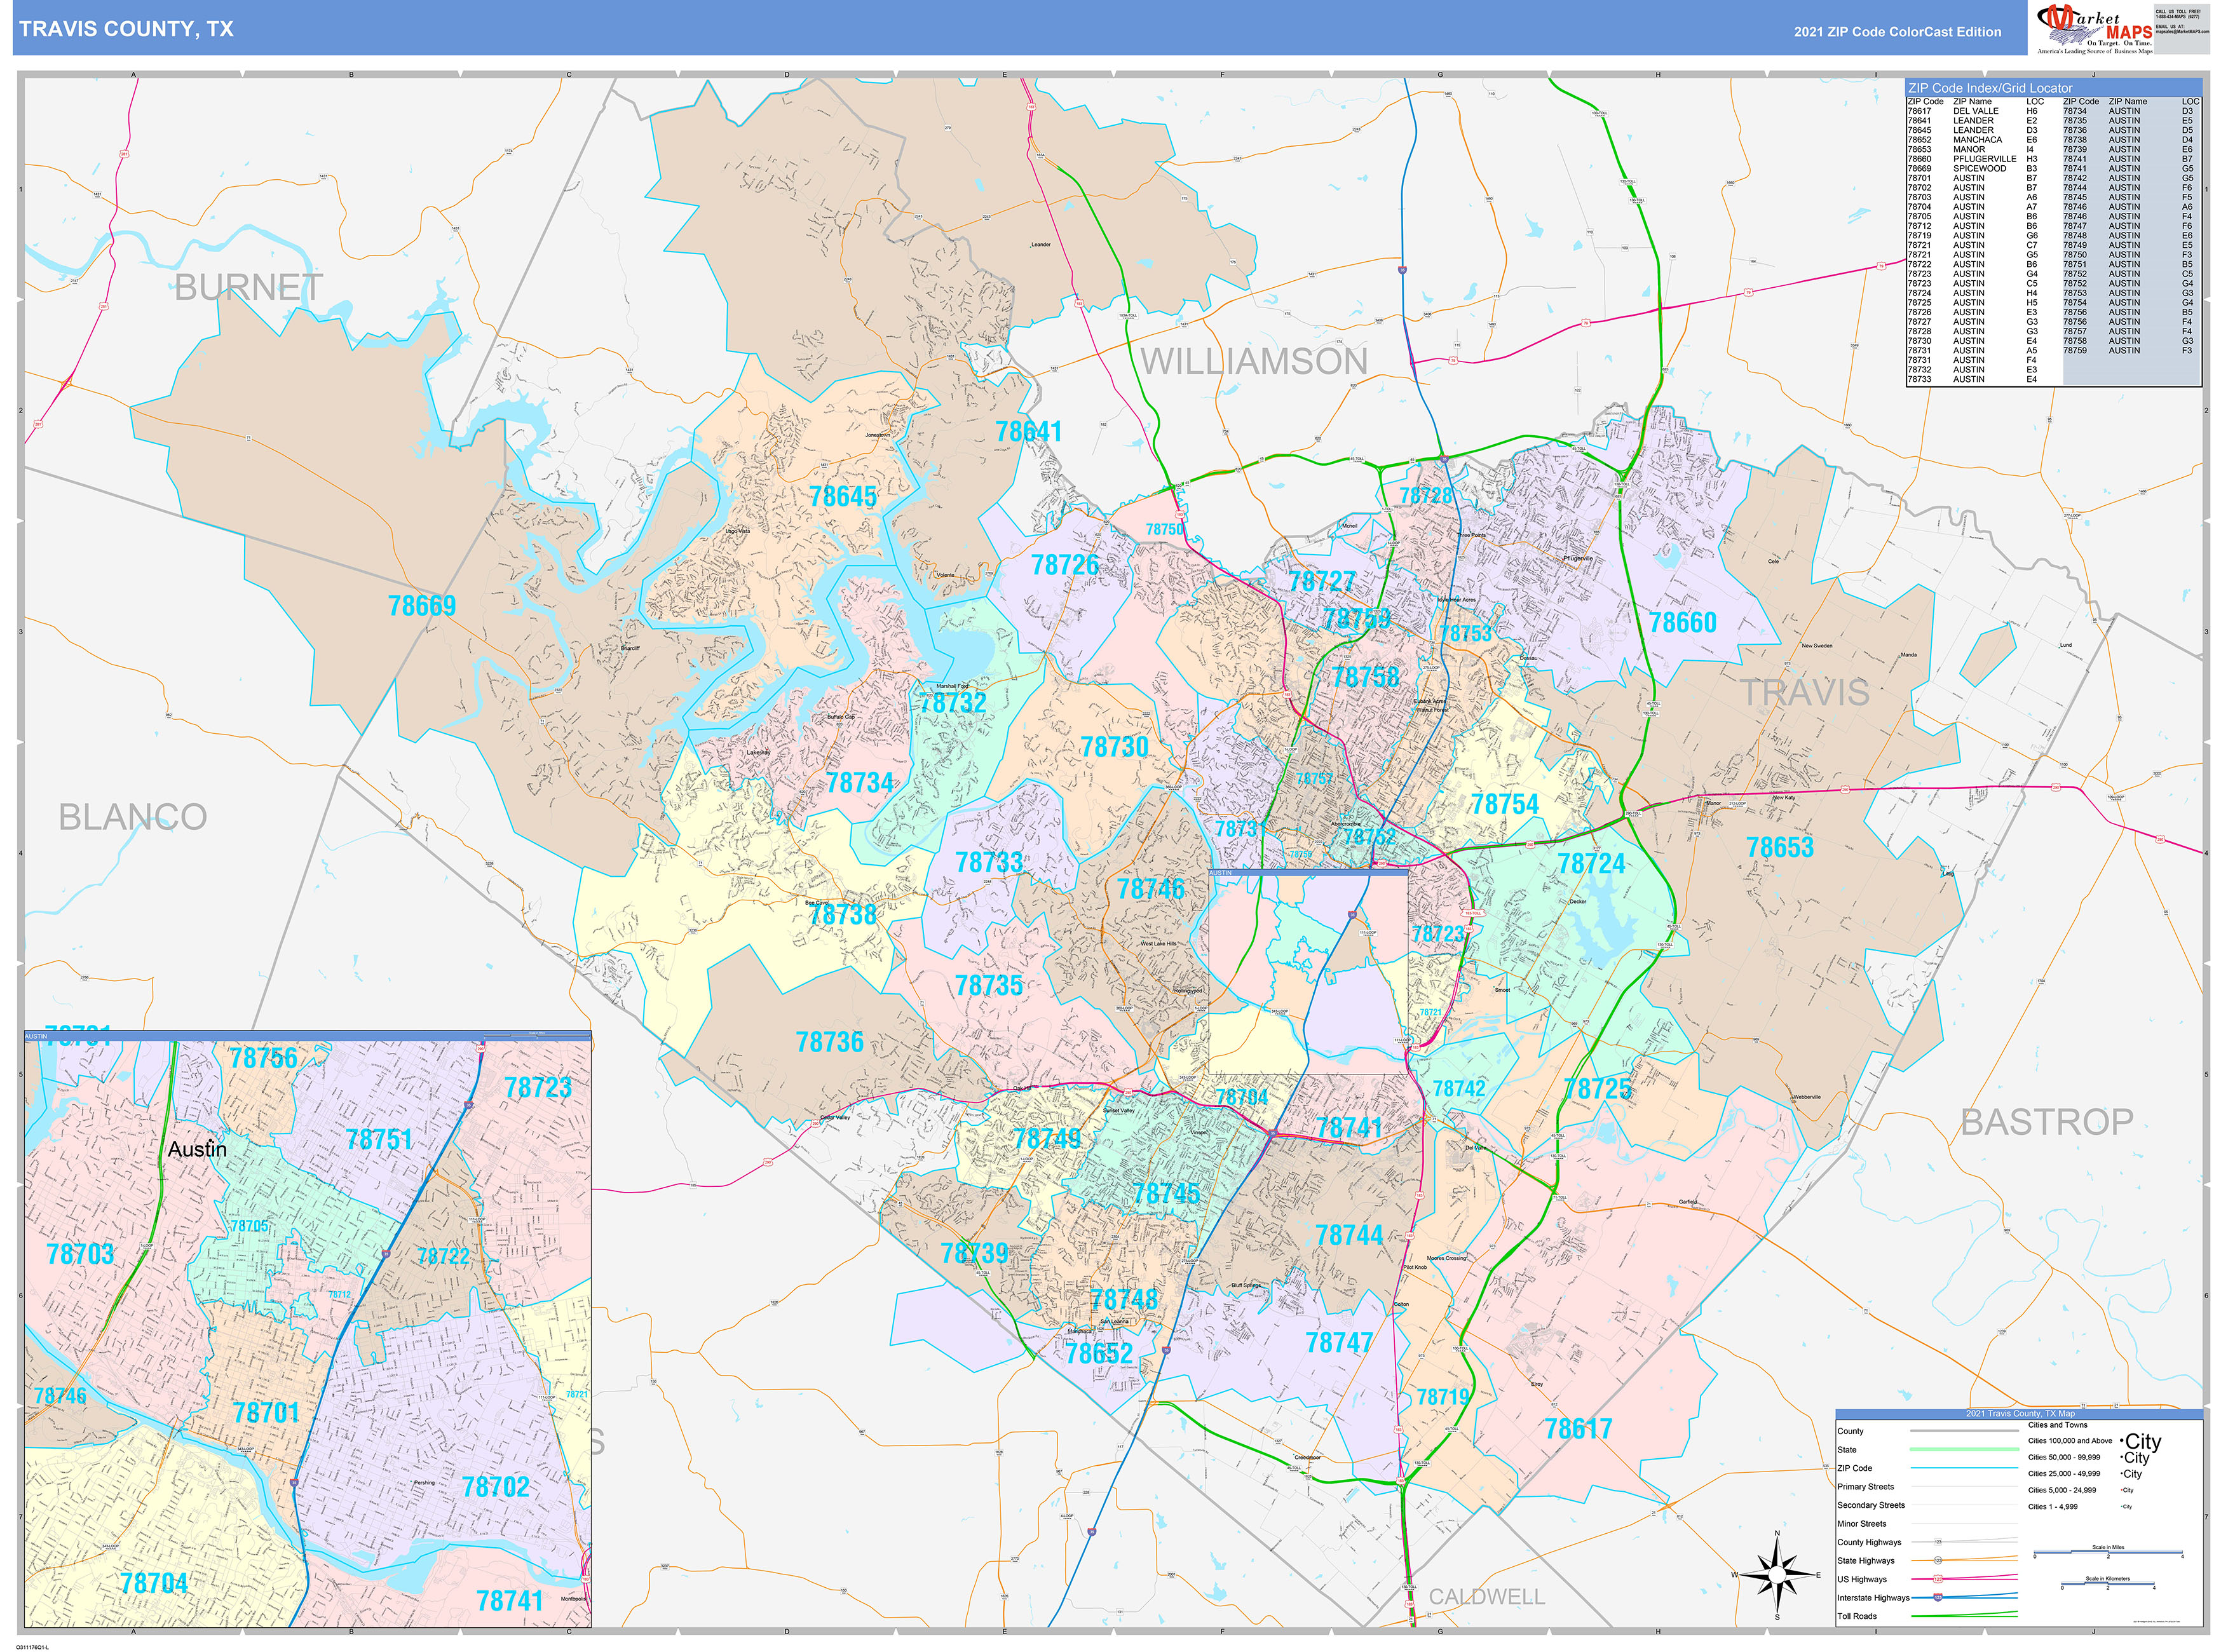Click the 78660 ZIP code label
The image size is (2221, 1652).
(x=1682, y=623)
